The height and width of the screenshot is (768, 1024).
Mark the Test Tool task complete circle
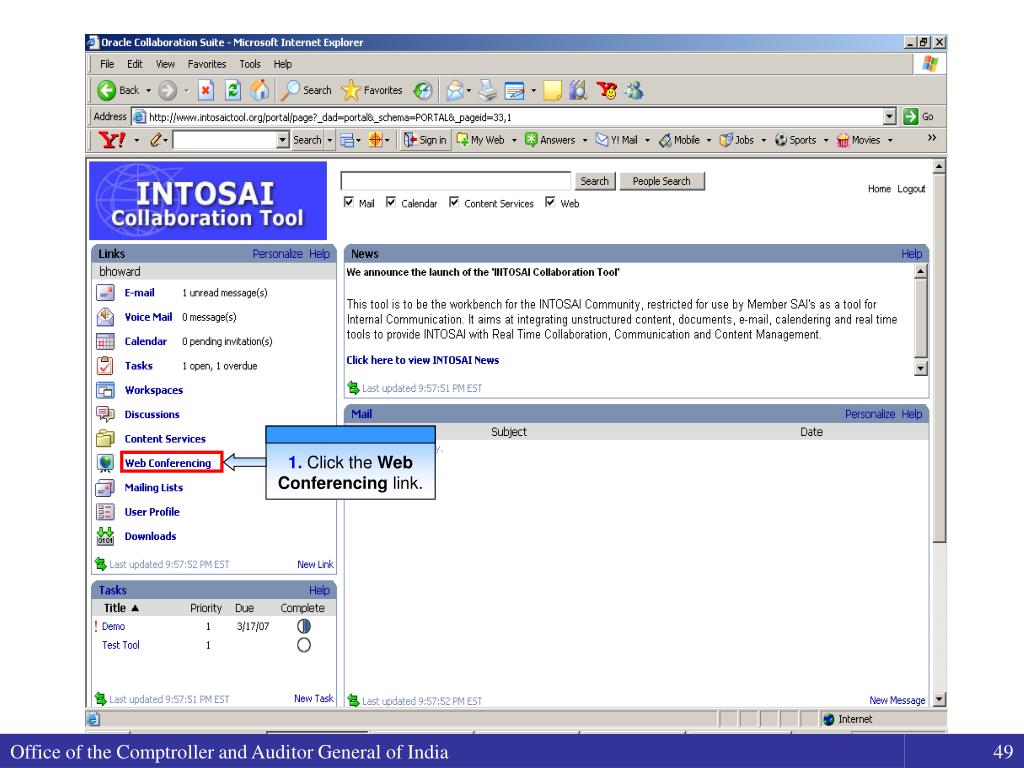point(304,645)
